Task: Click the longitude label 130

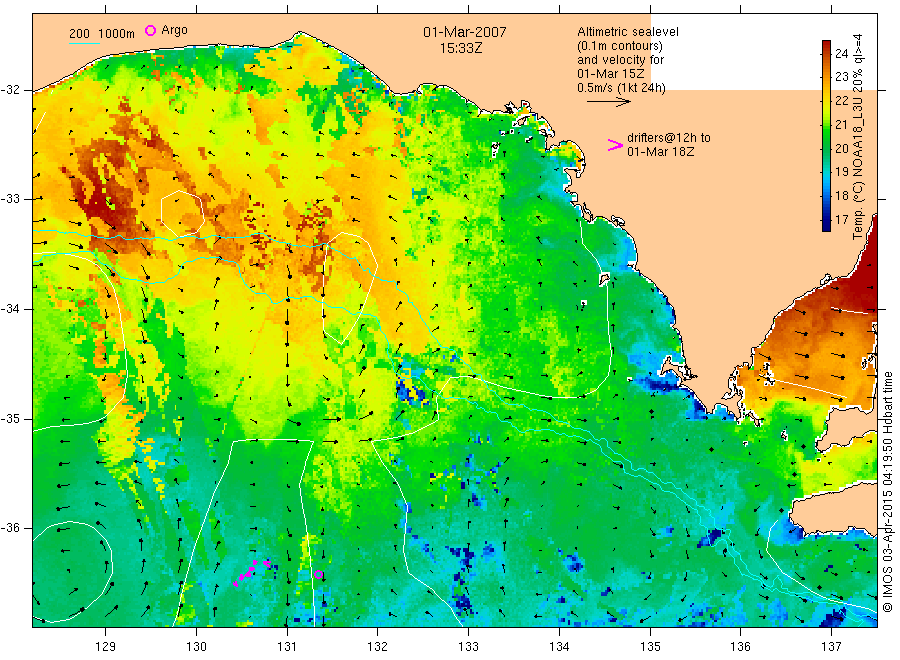Action: 196,647
